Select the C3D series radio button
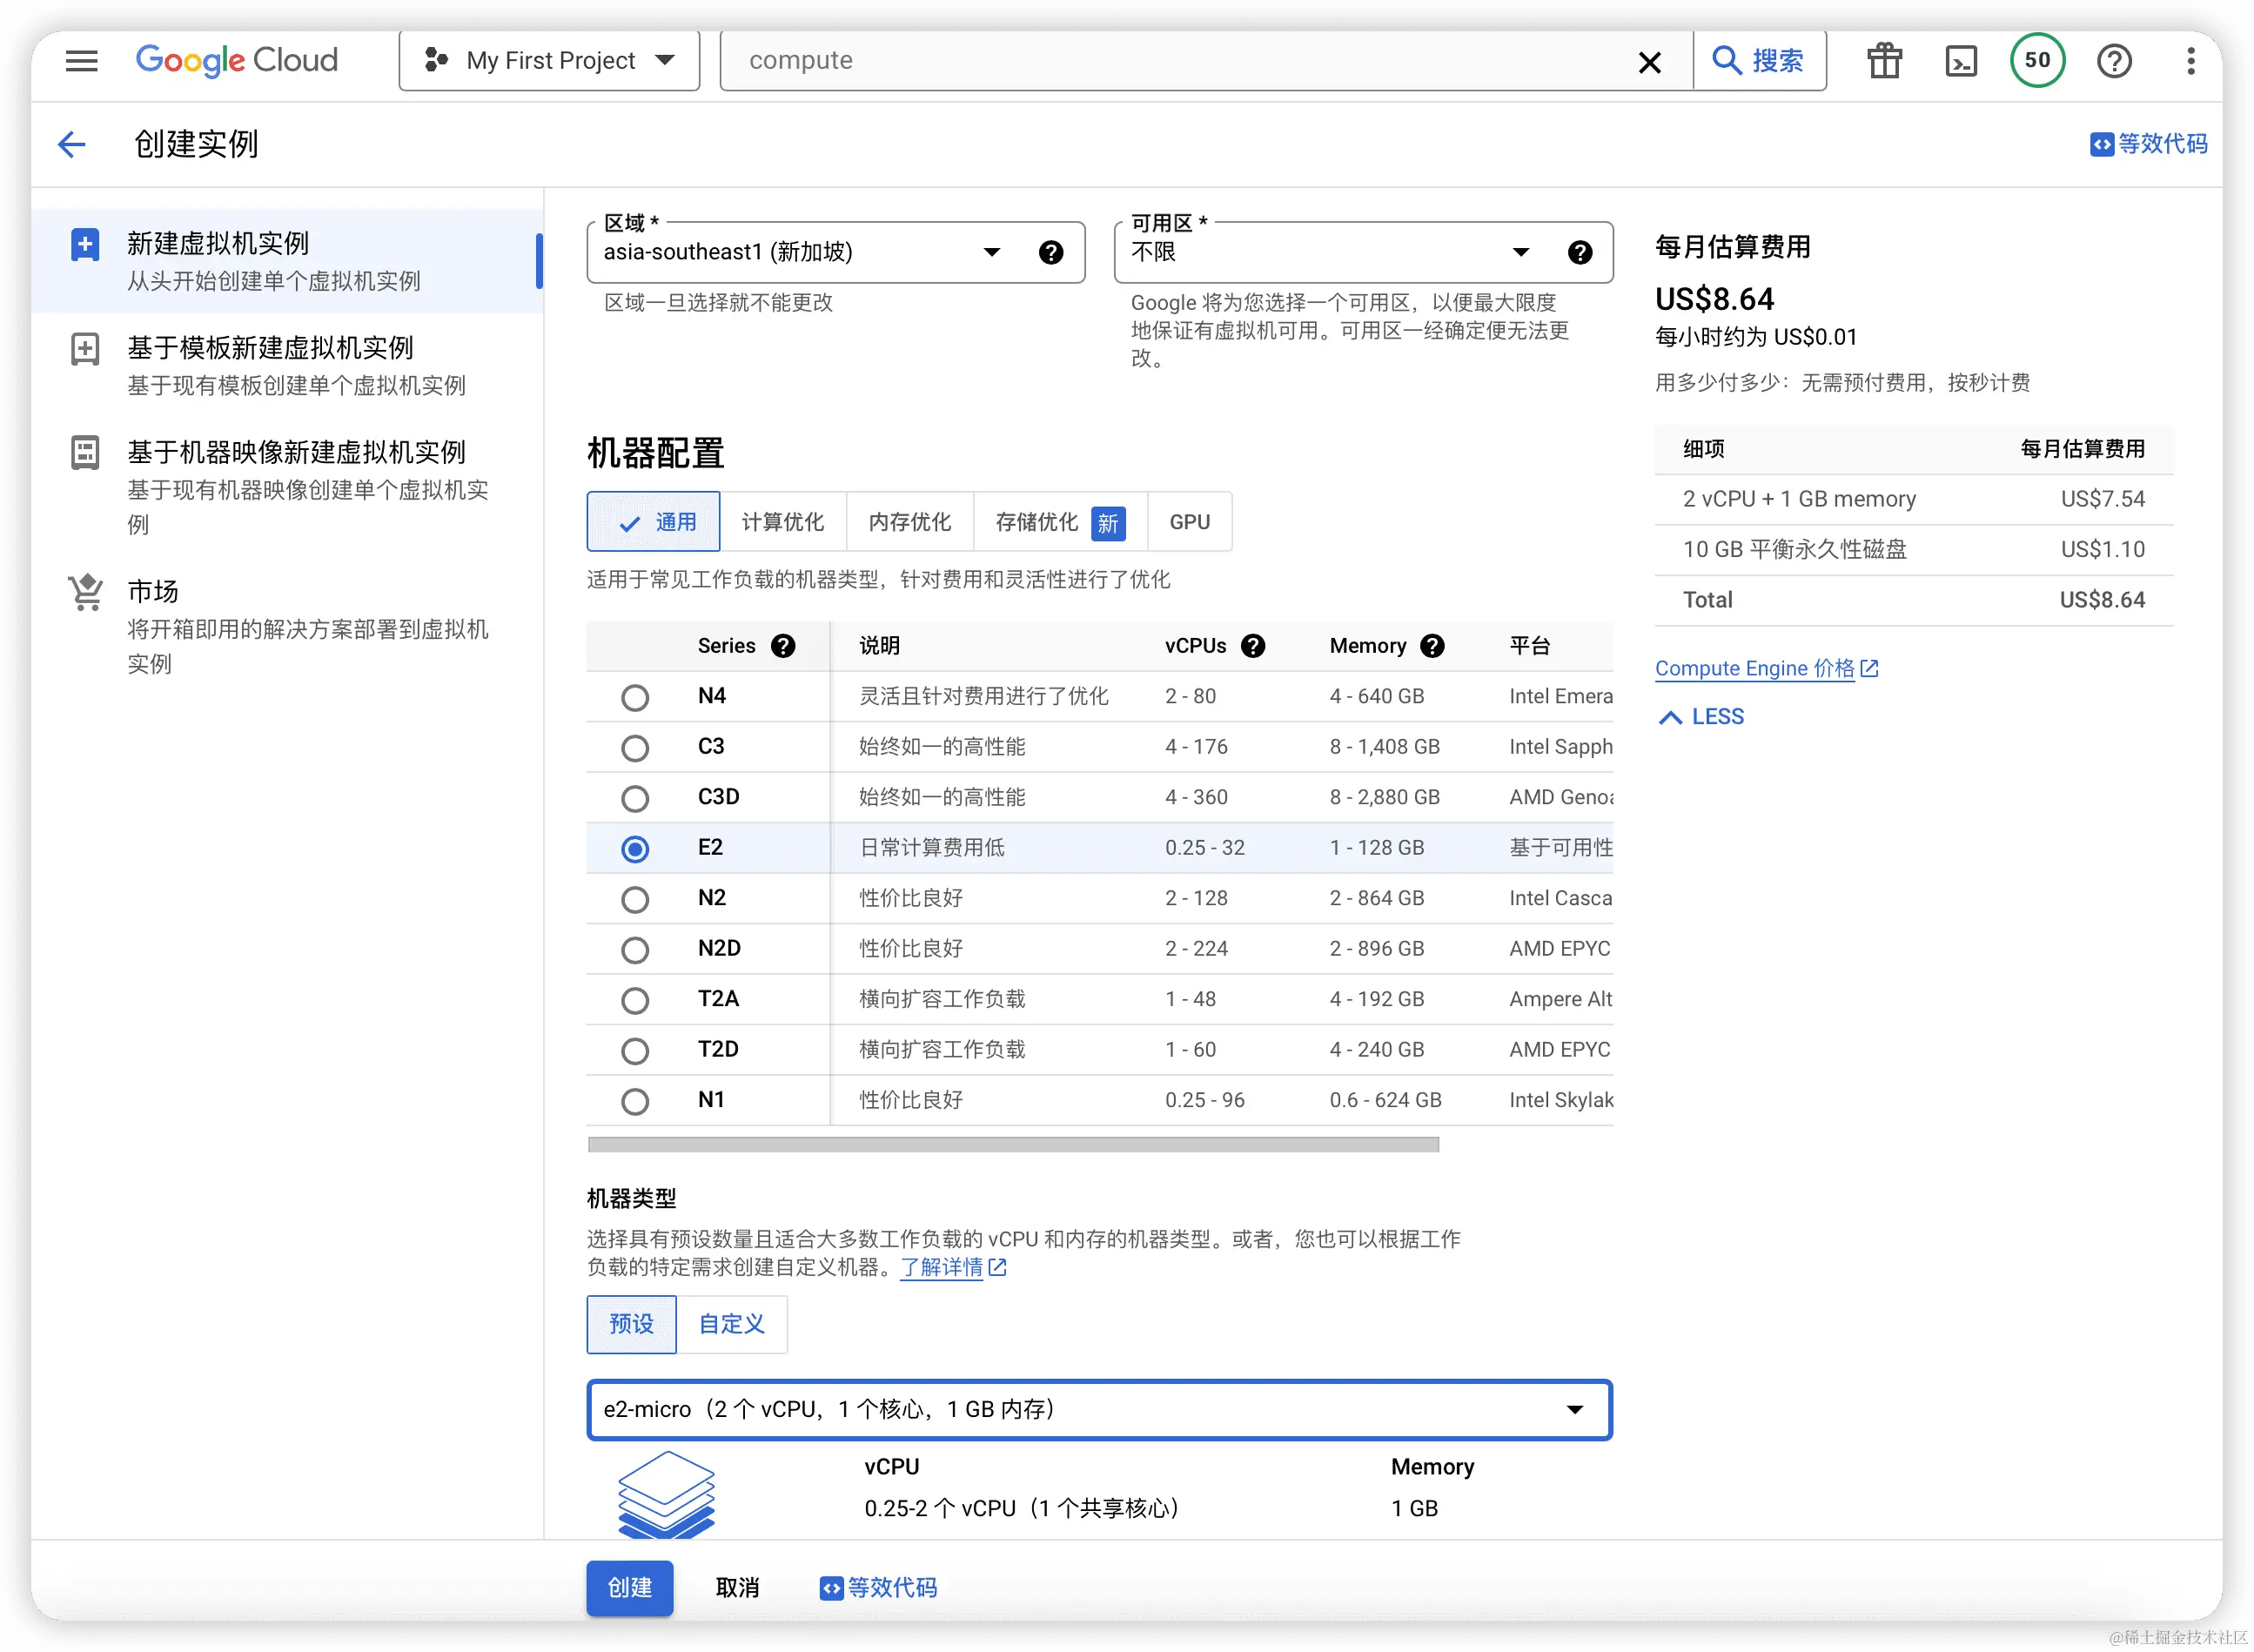This screenshot has width=2254, height=1652. click(x=635, y=798)
